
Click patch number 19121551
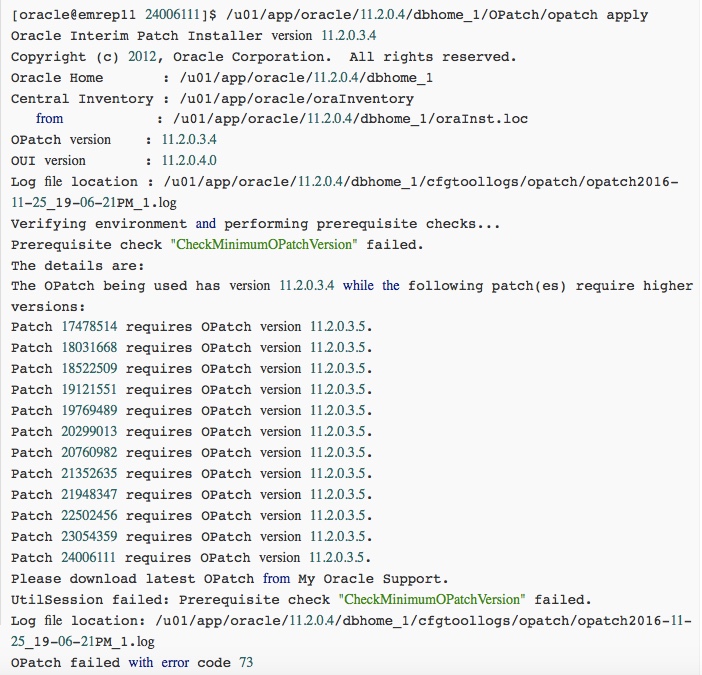click(89, 390)
